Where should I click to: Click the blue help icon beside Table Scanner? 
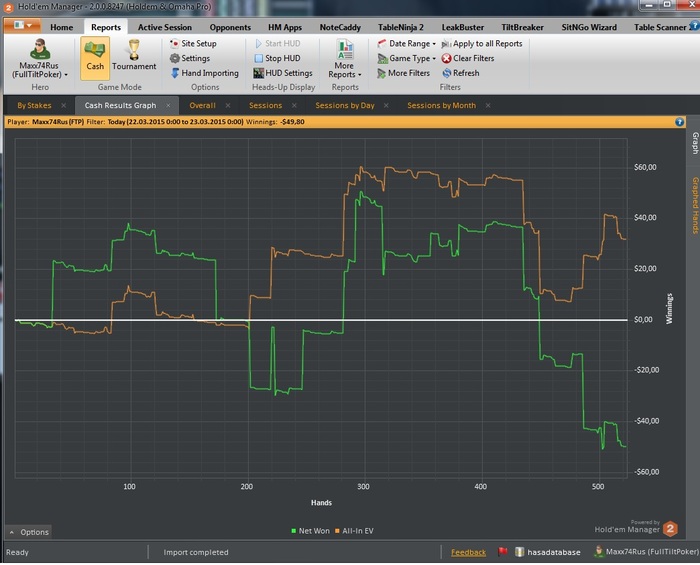(695, 25)
